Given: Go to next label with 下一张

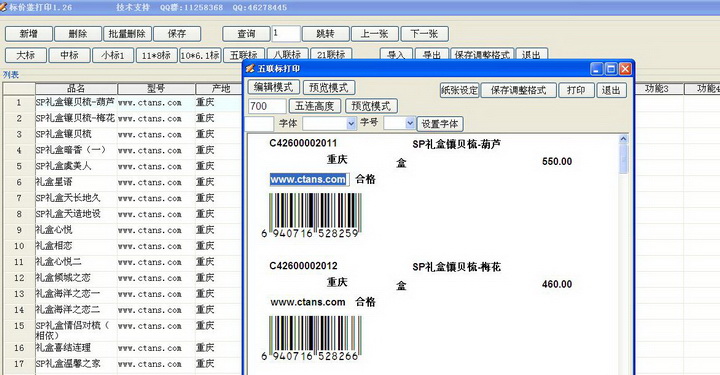Looking at the screenshot, I should [424, 34].
